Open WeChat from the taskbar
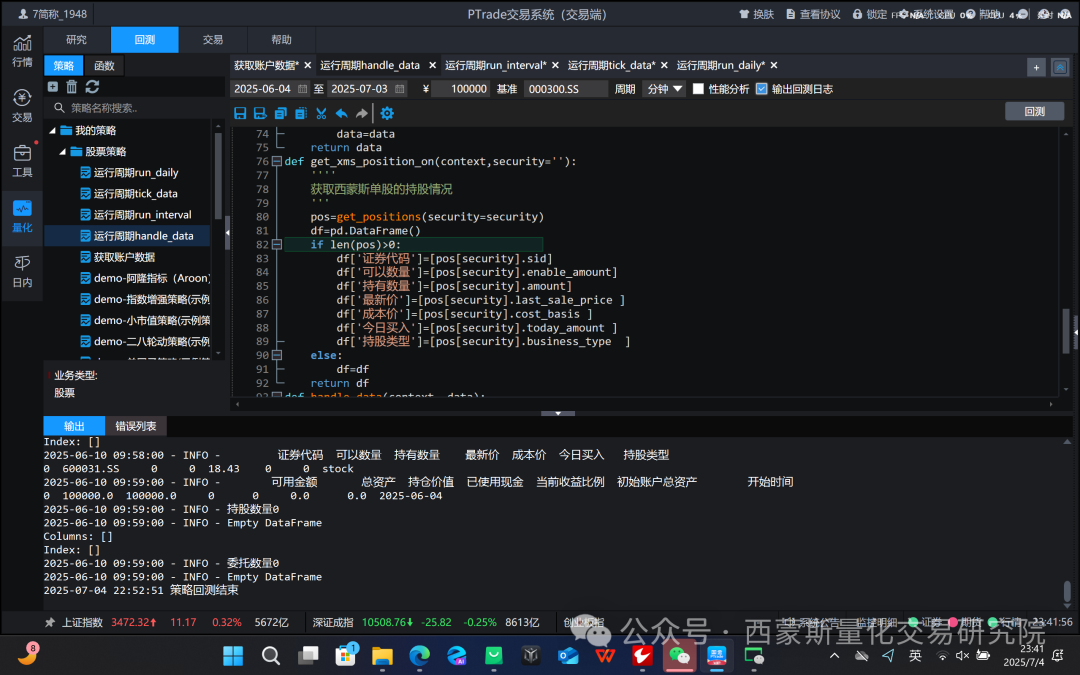1080x675 pixels. (x=680, y=656)
